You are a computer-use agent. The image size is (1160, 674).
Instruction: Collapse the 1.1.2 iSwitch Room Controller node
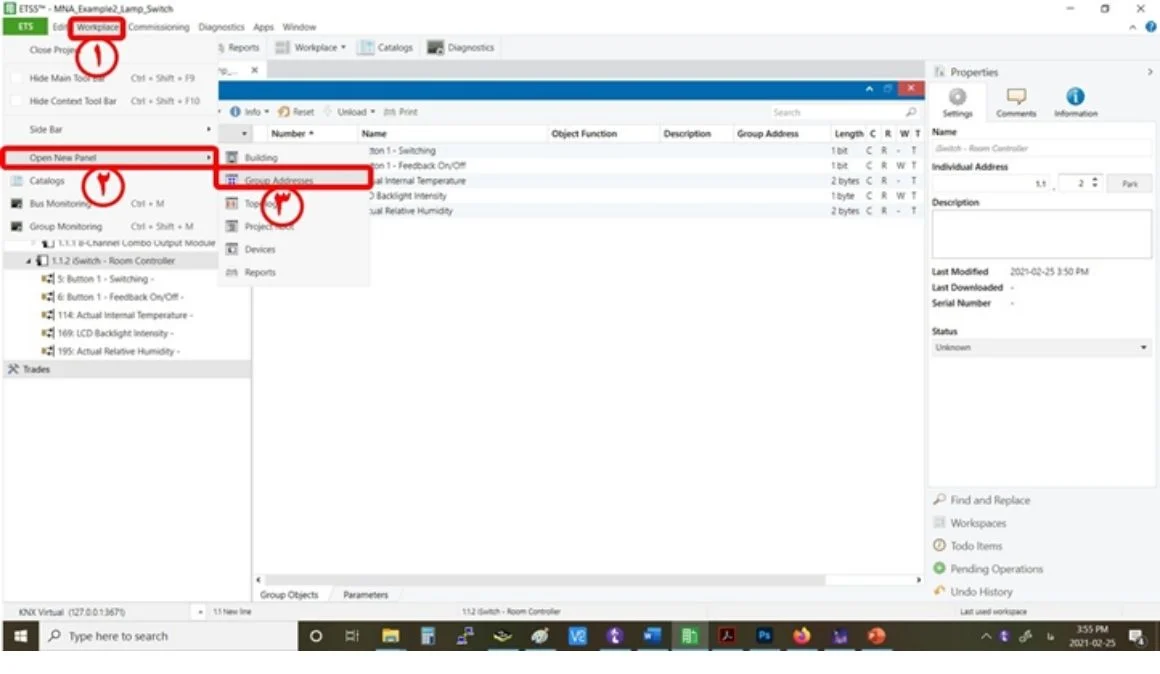[29, 261]
